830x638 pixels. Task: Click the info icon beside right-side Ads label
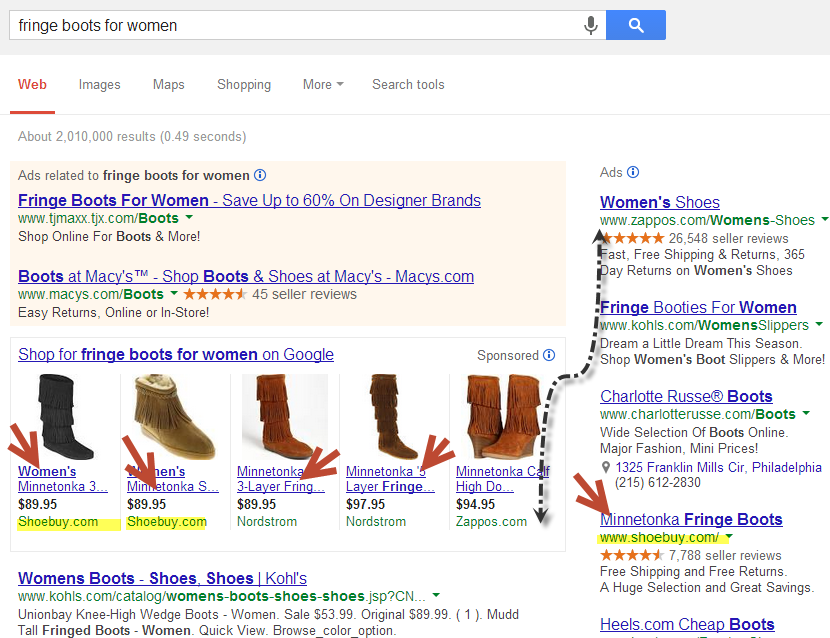[633, 172]
